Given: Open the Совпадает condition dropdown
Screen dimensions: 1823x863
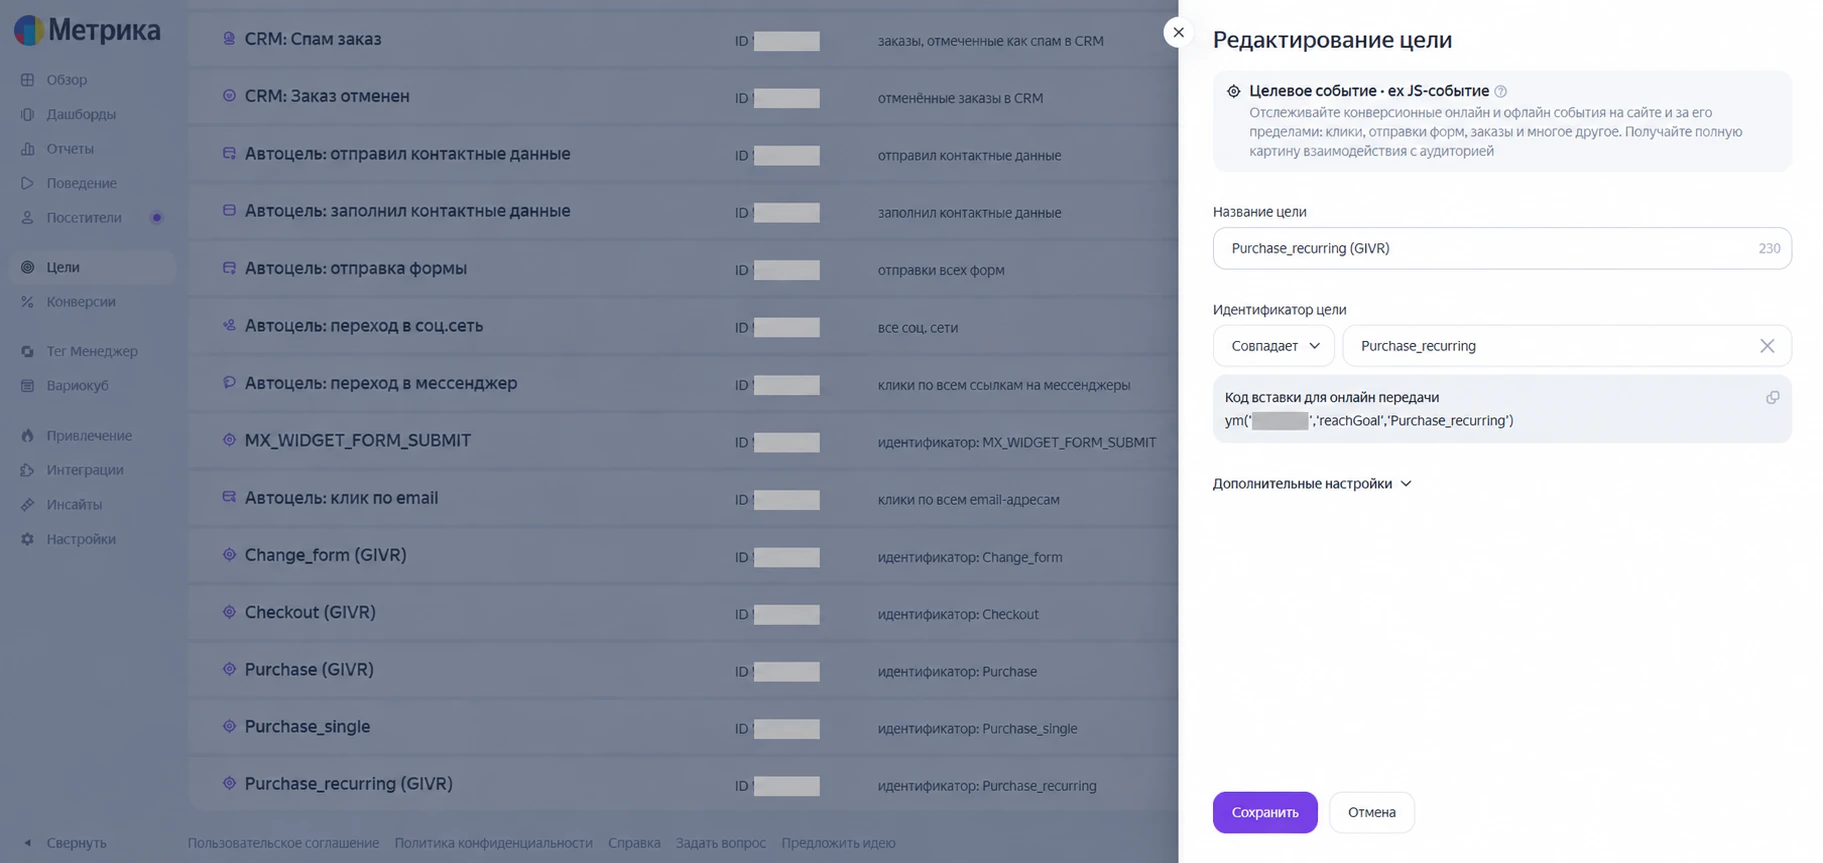Looking at the screenshot, I should [1273, 346].
